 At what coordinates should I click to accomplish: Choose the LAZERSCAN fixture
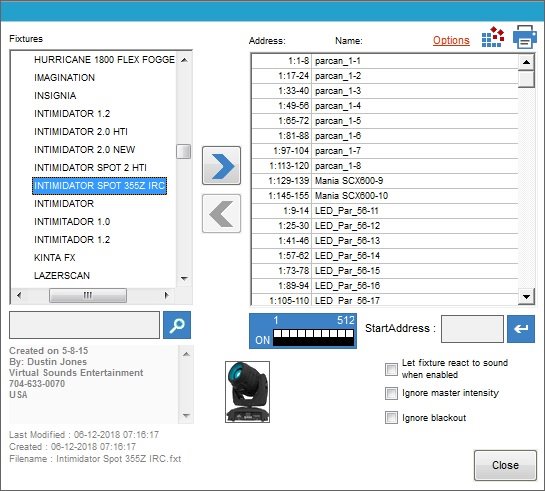(x=62, y=276)
